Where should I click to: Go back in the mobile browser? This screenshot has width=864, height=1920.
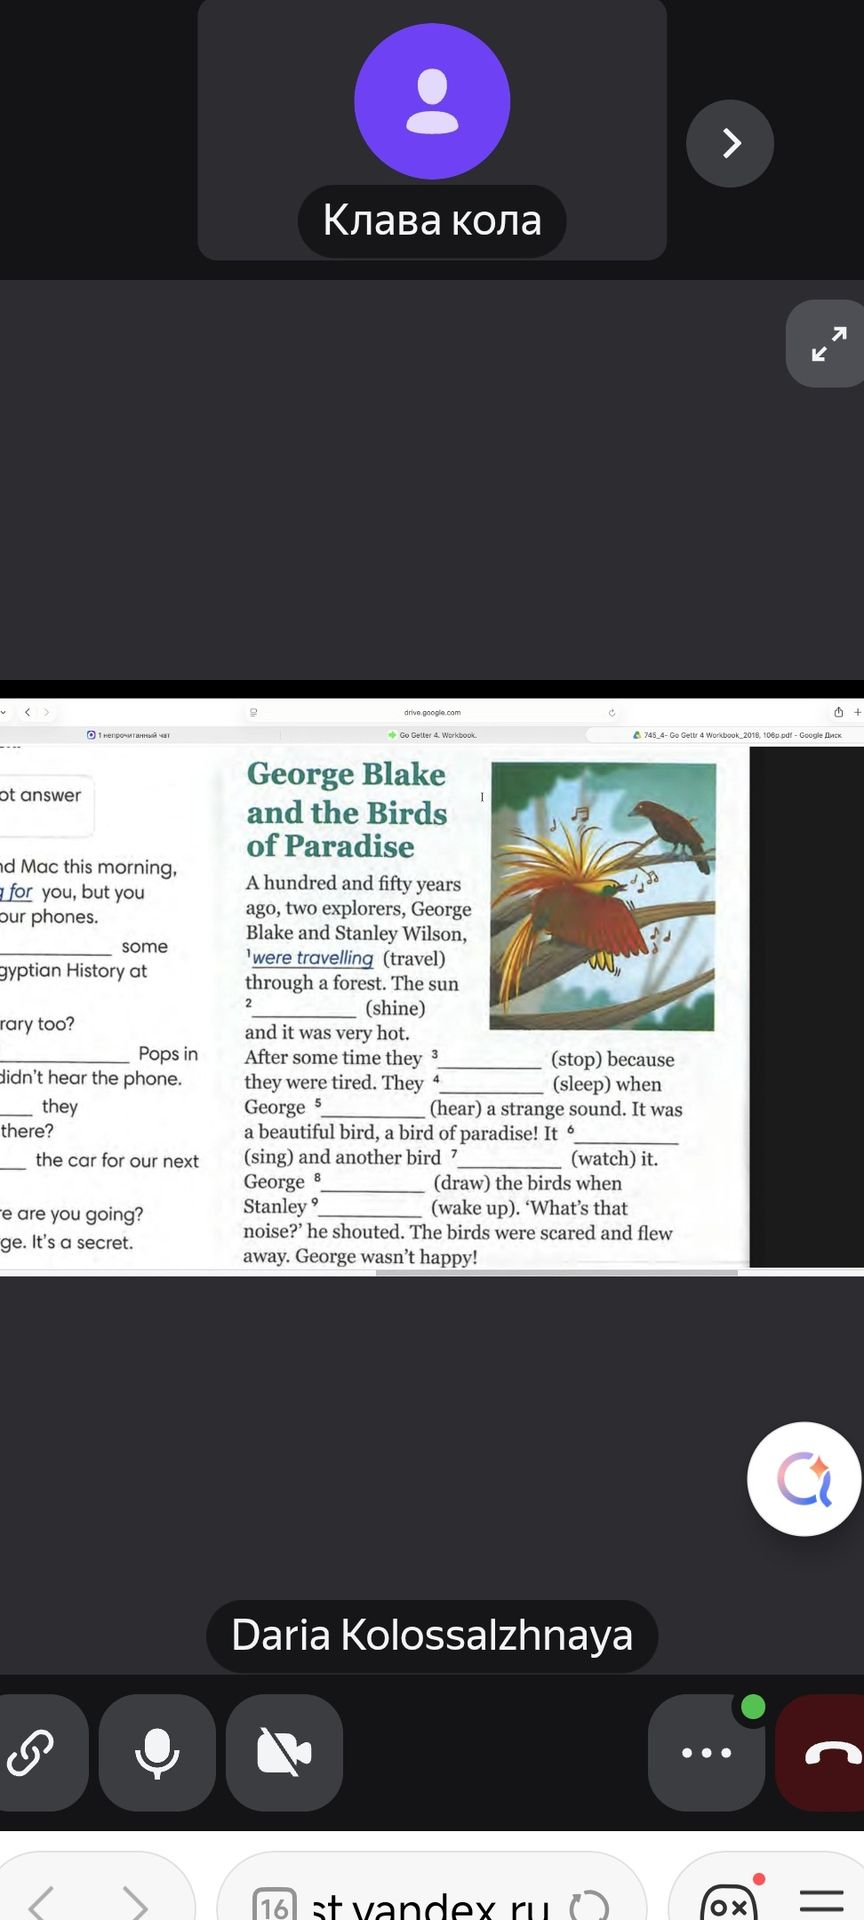pyautogui.click(x=41, y=1903)
